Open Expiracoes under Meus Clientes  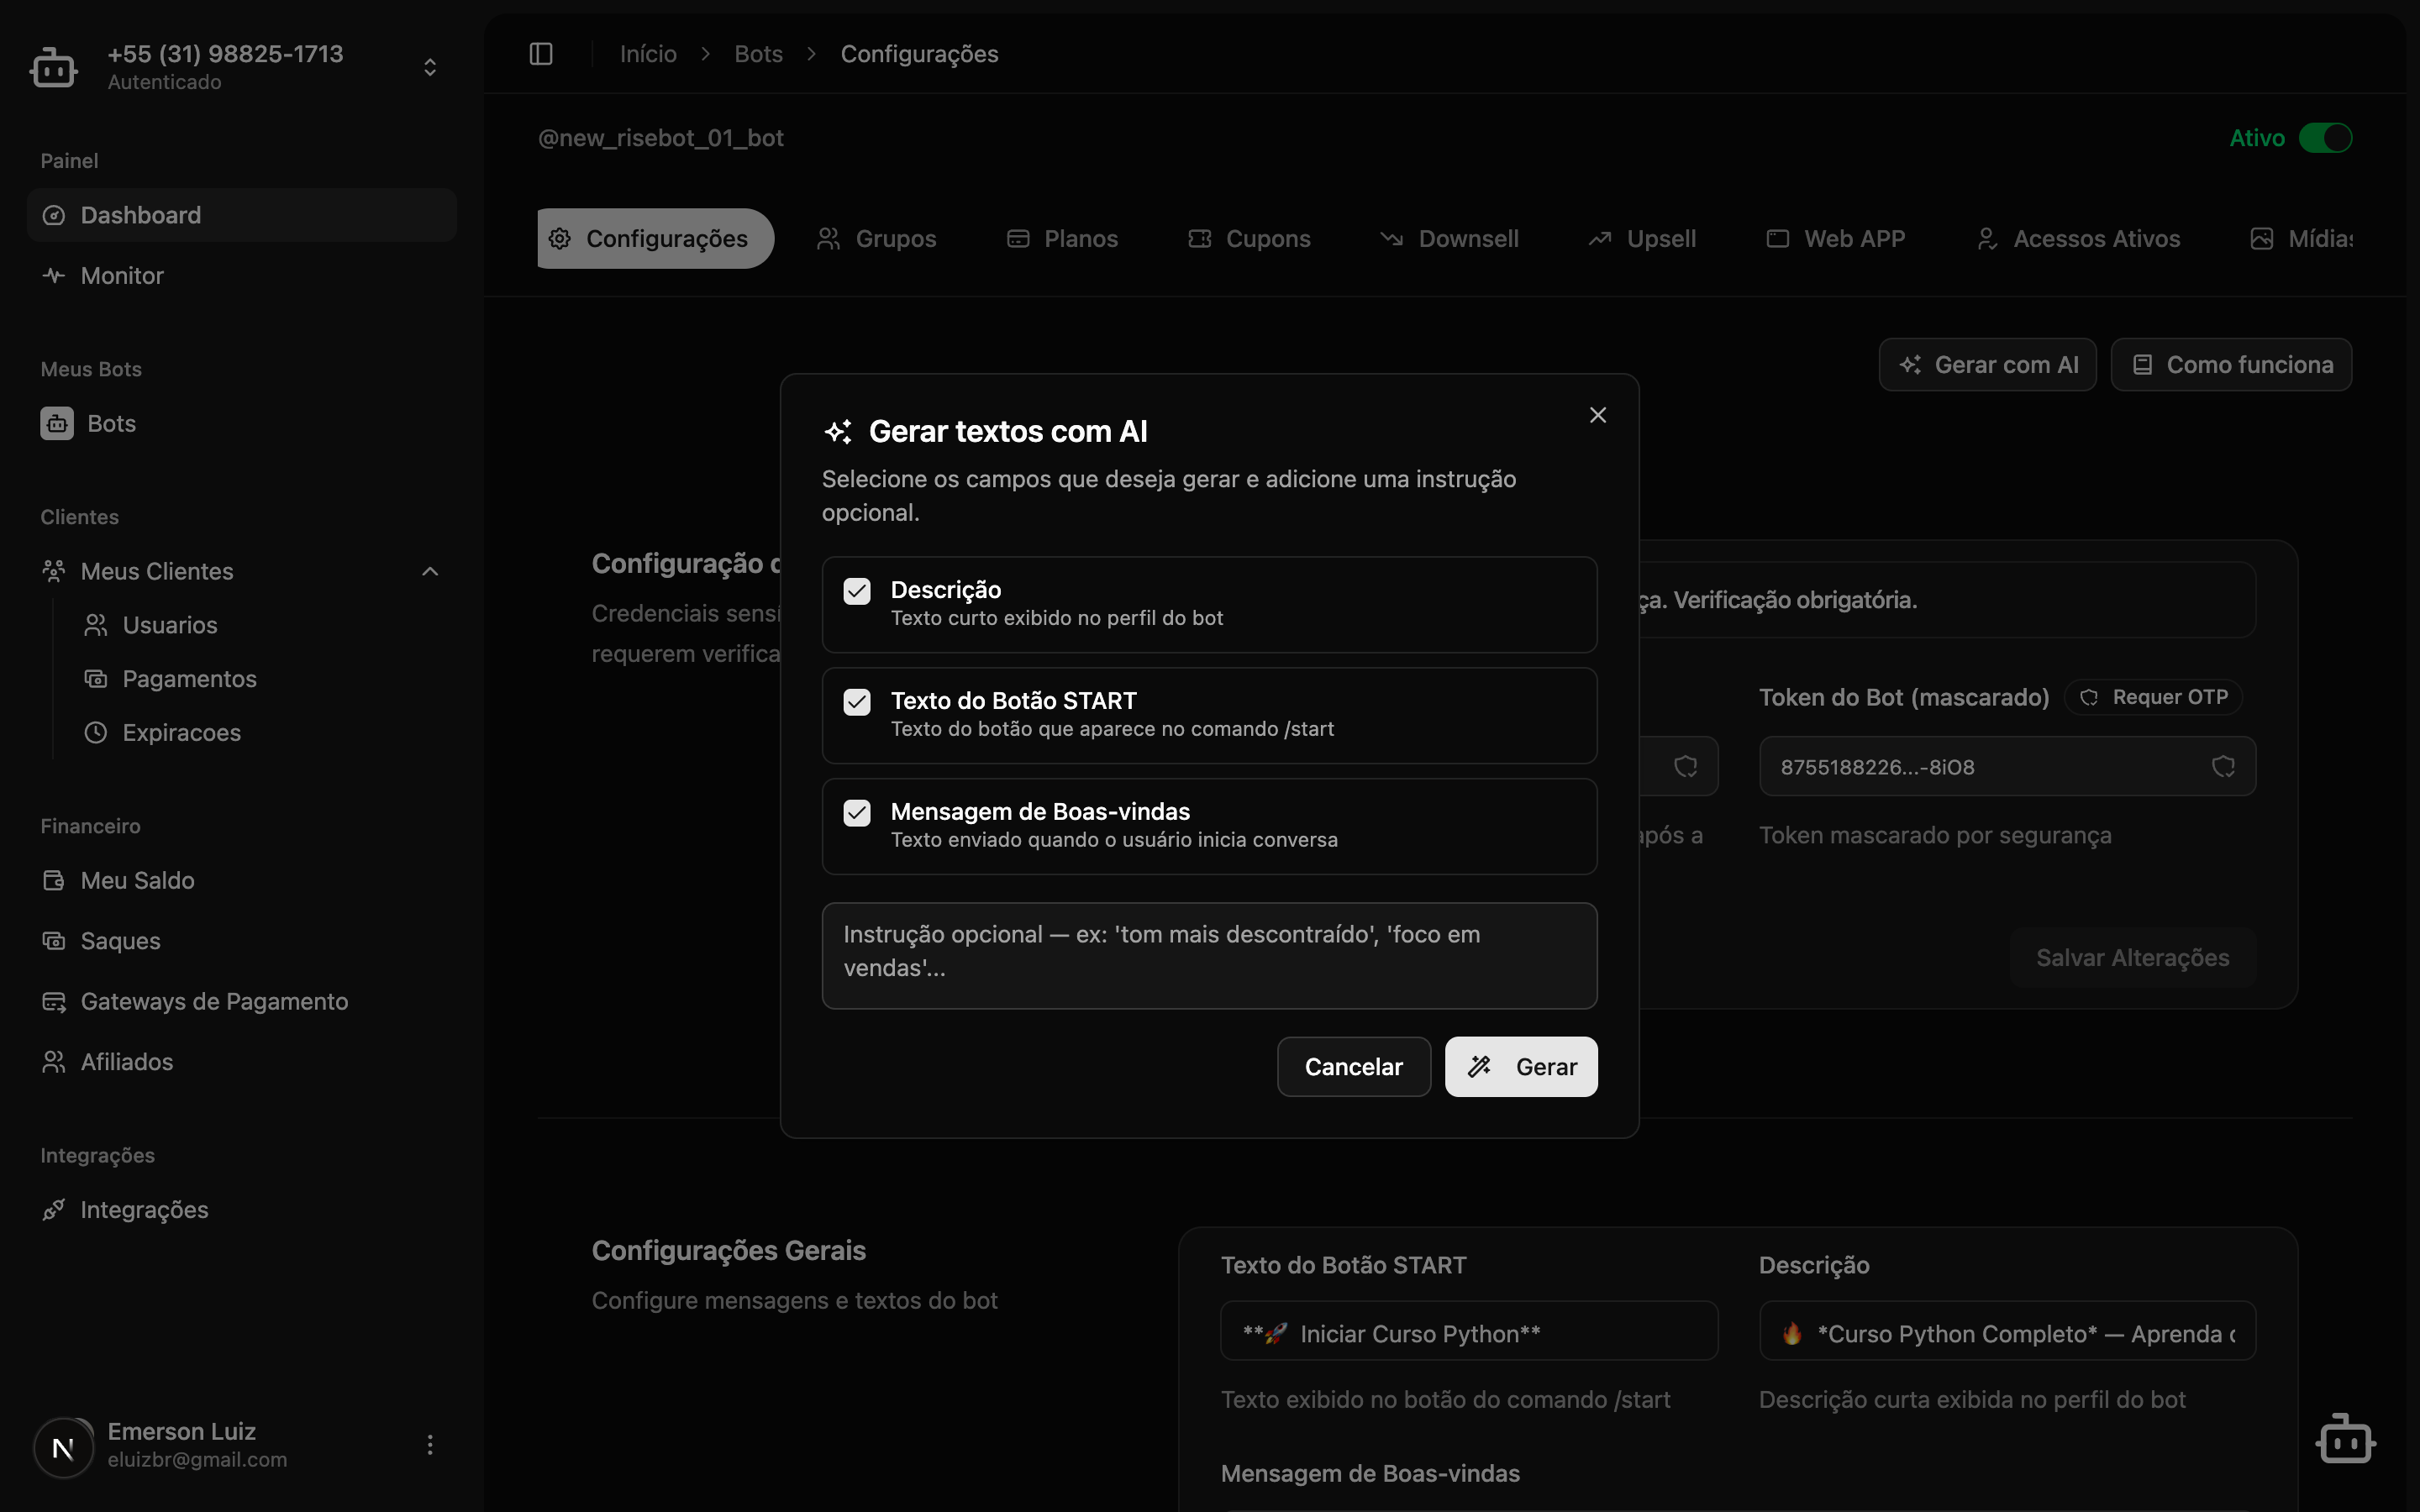click(x=181, y=733)
